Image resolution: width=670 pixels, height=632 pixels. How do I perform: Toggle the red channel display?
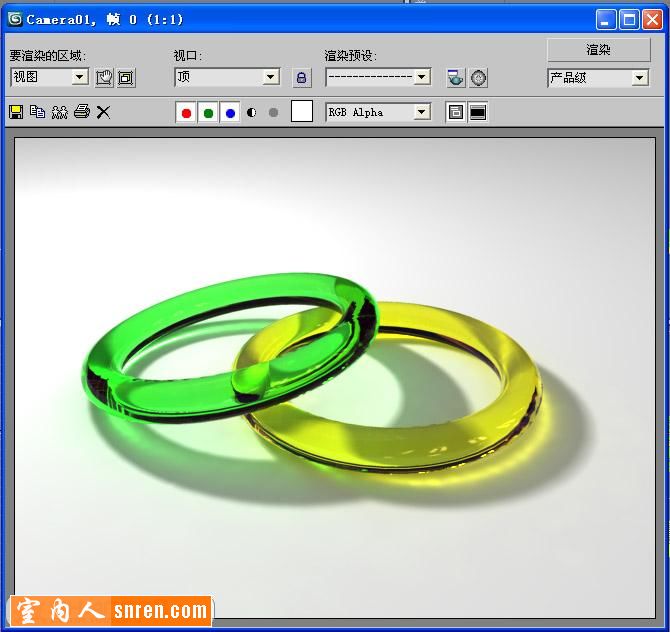coord(186,113)
